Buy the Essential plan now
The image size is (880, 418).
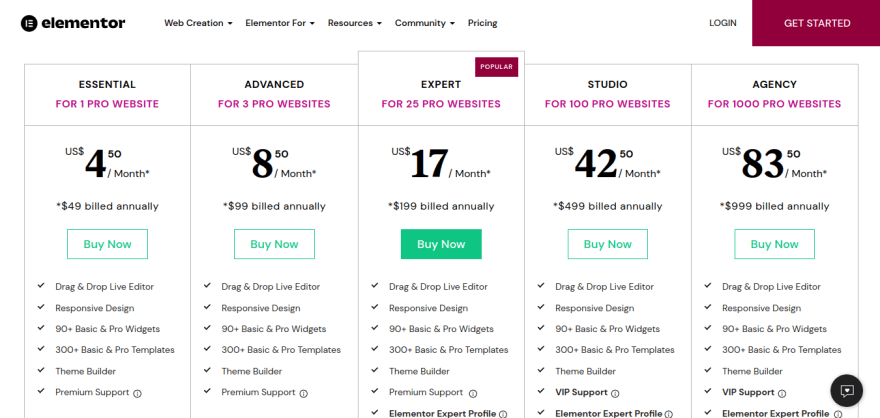click(x=107, y=244)
